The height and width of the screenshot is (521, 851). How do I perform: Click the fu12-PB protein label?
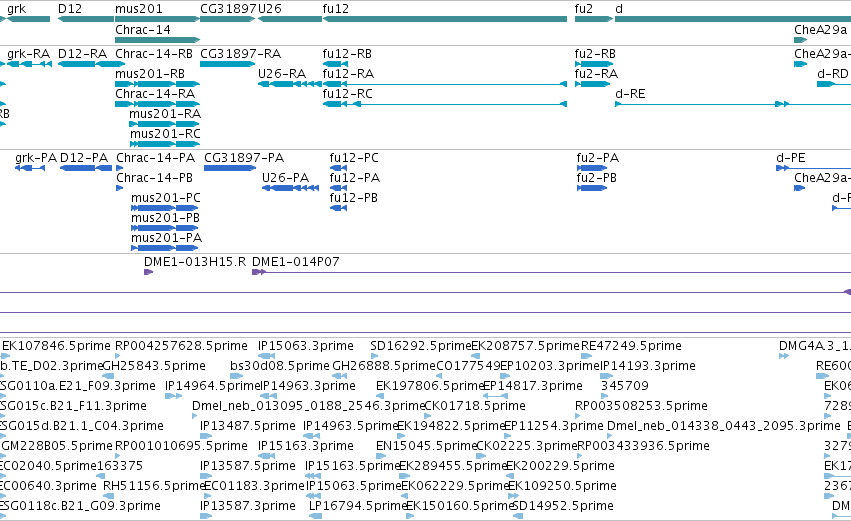[x=353, y=198]
